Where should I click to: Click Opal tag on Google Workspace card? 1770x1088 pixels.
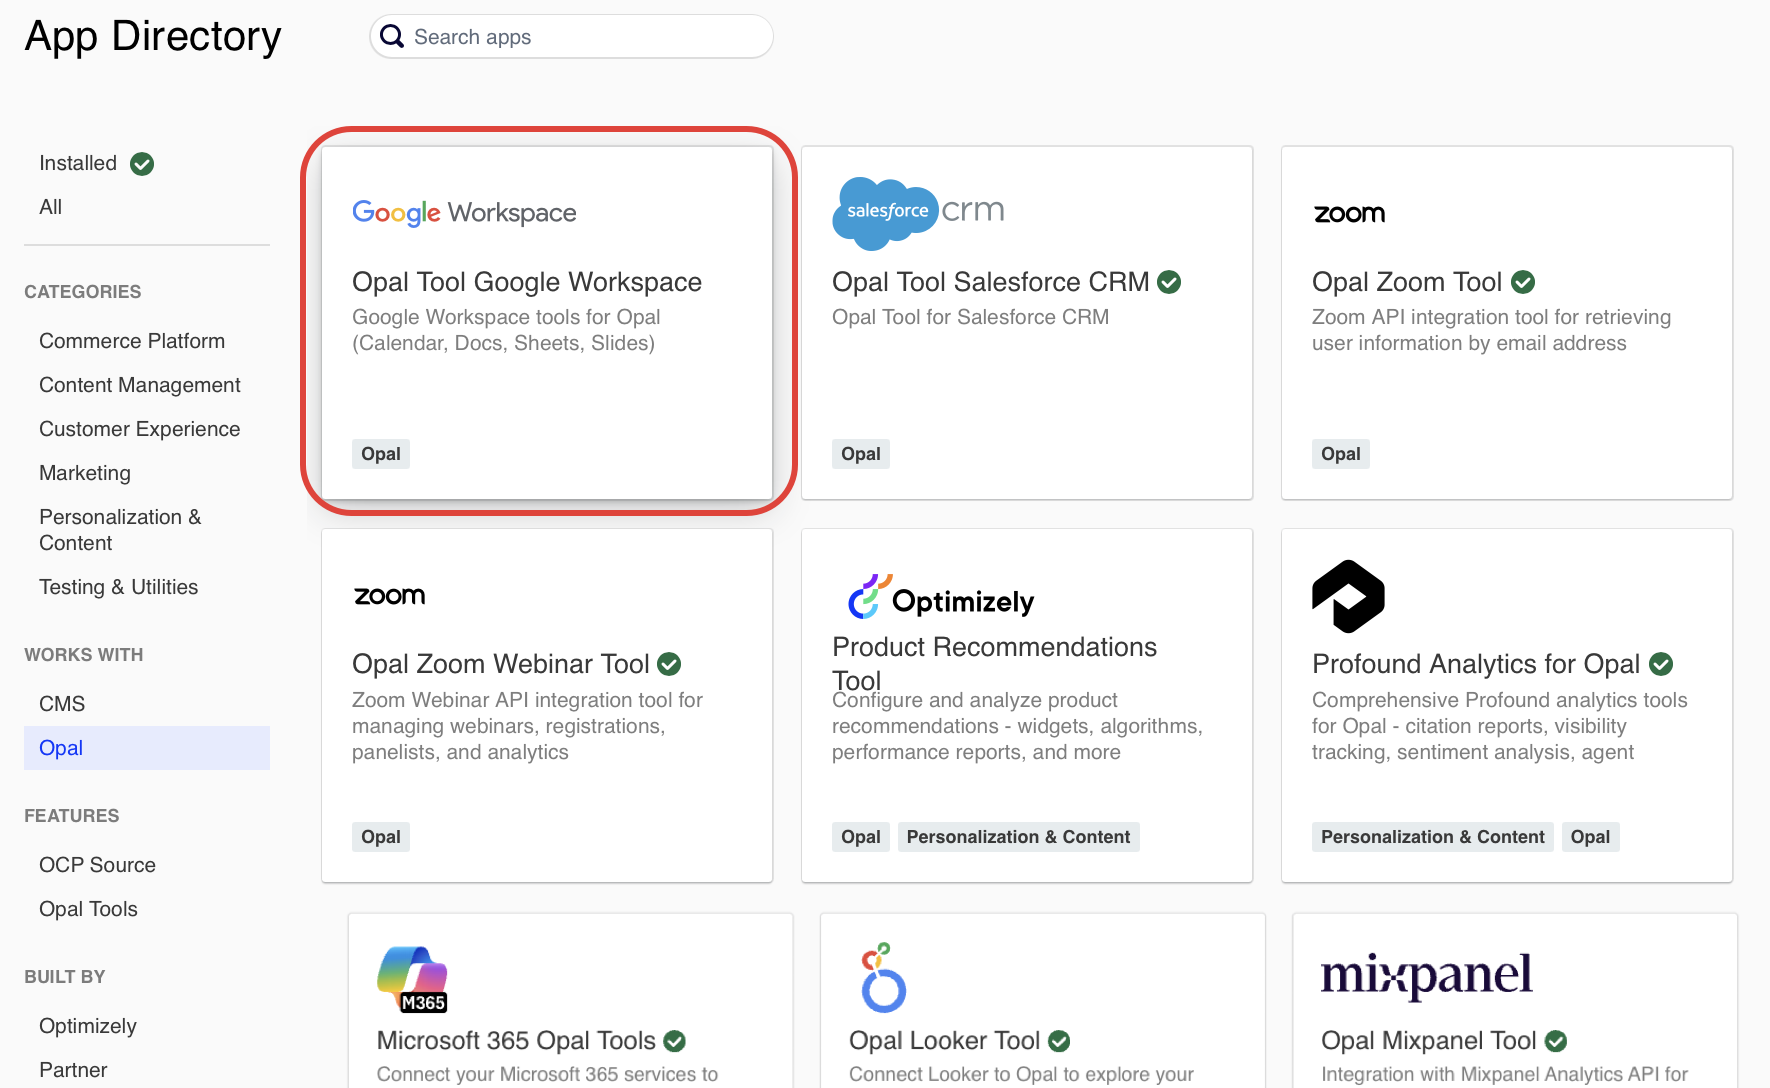381,454
